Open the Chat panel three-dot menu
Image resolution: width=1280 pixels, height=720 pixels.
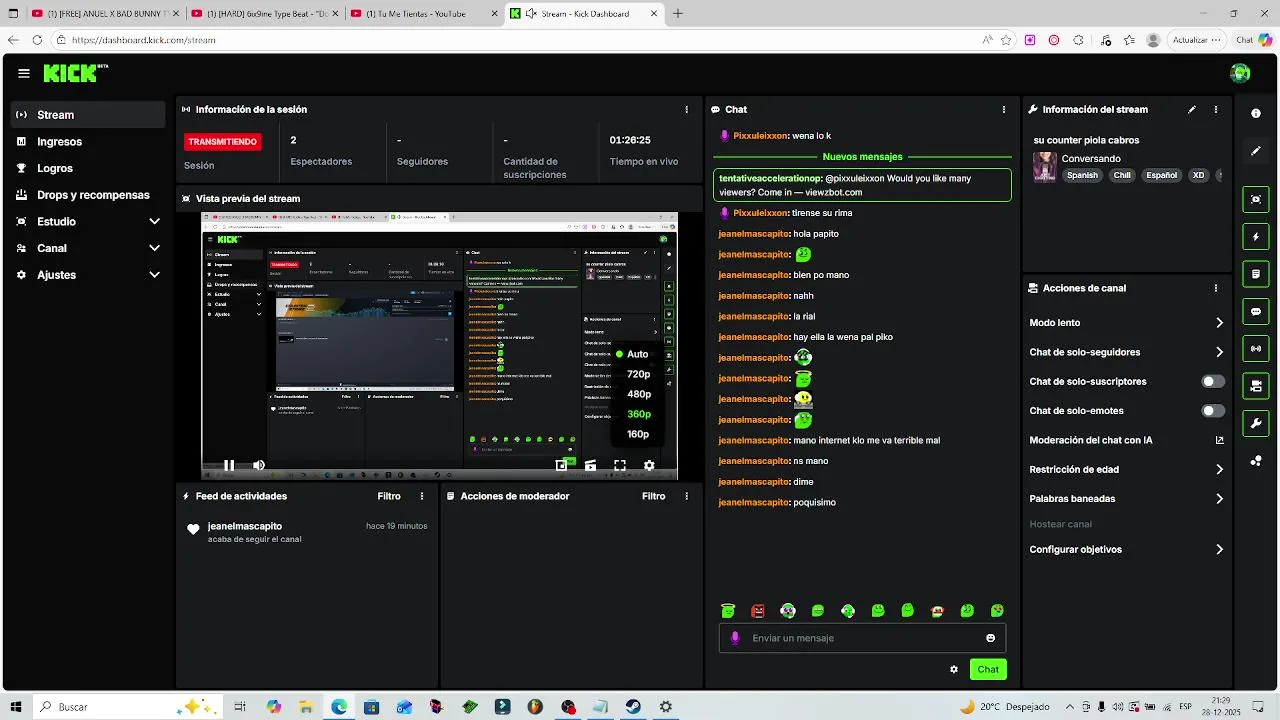(1004, 110)
